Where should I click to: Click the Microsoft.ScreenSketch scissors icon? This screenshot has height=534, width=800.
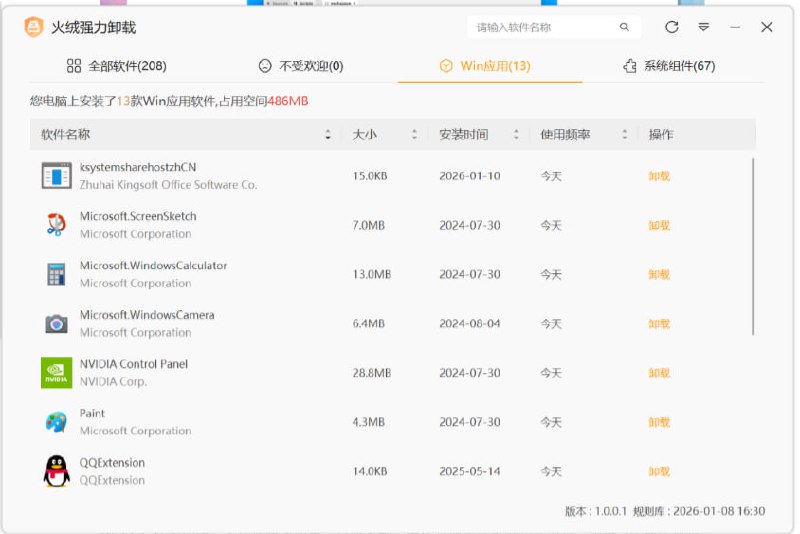tap(56, 224)
